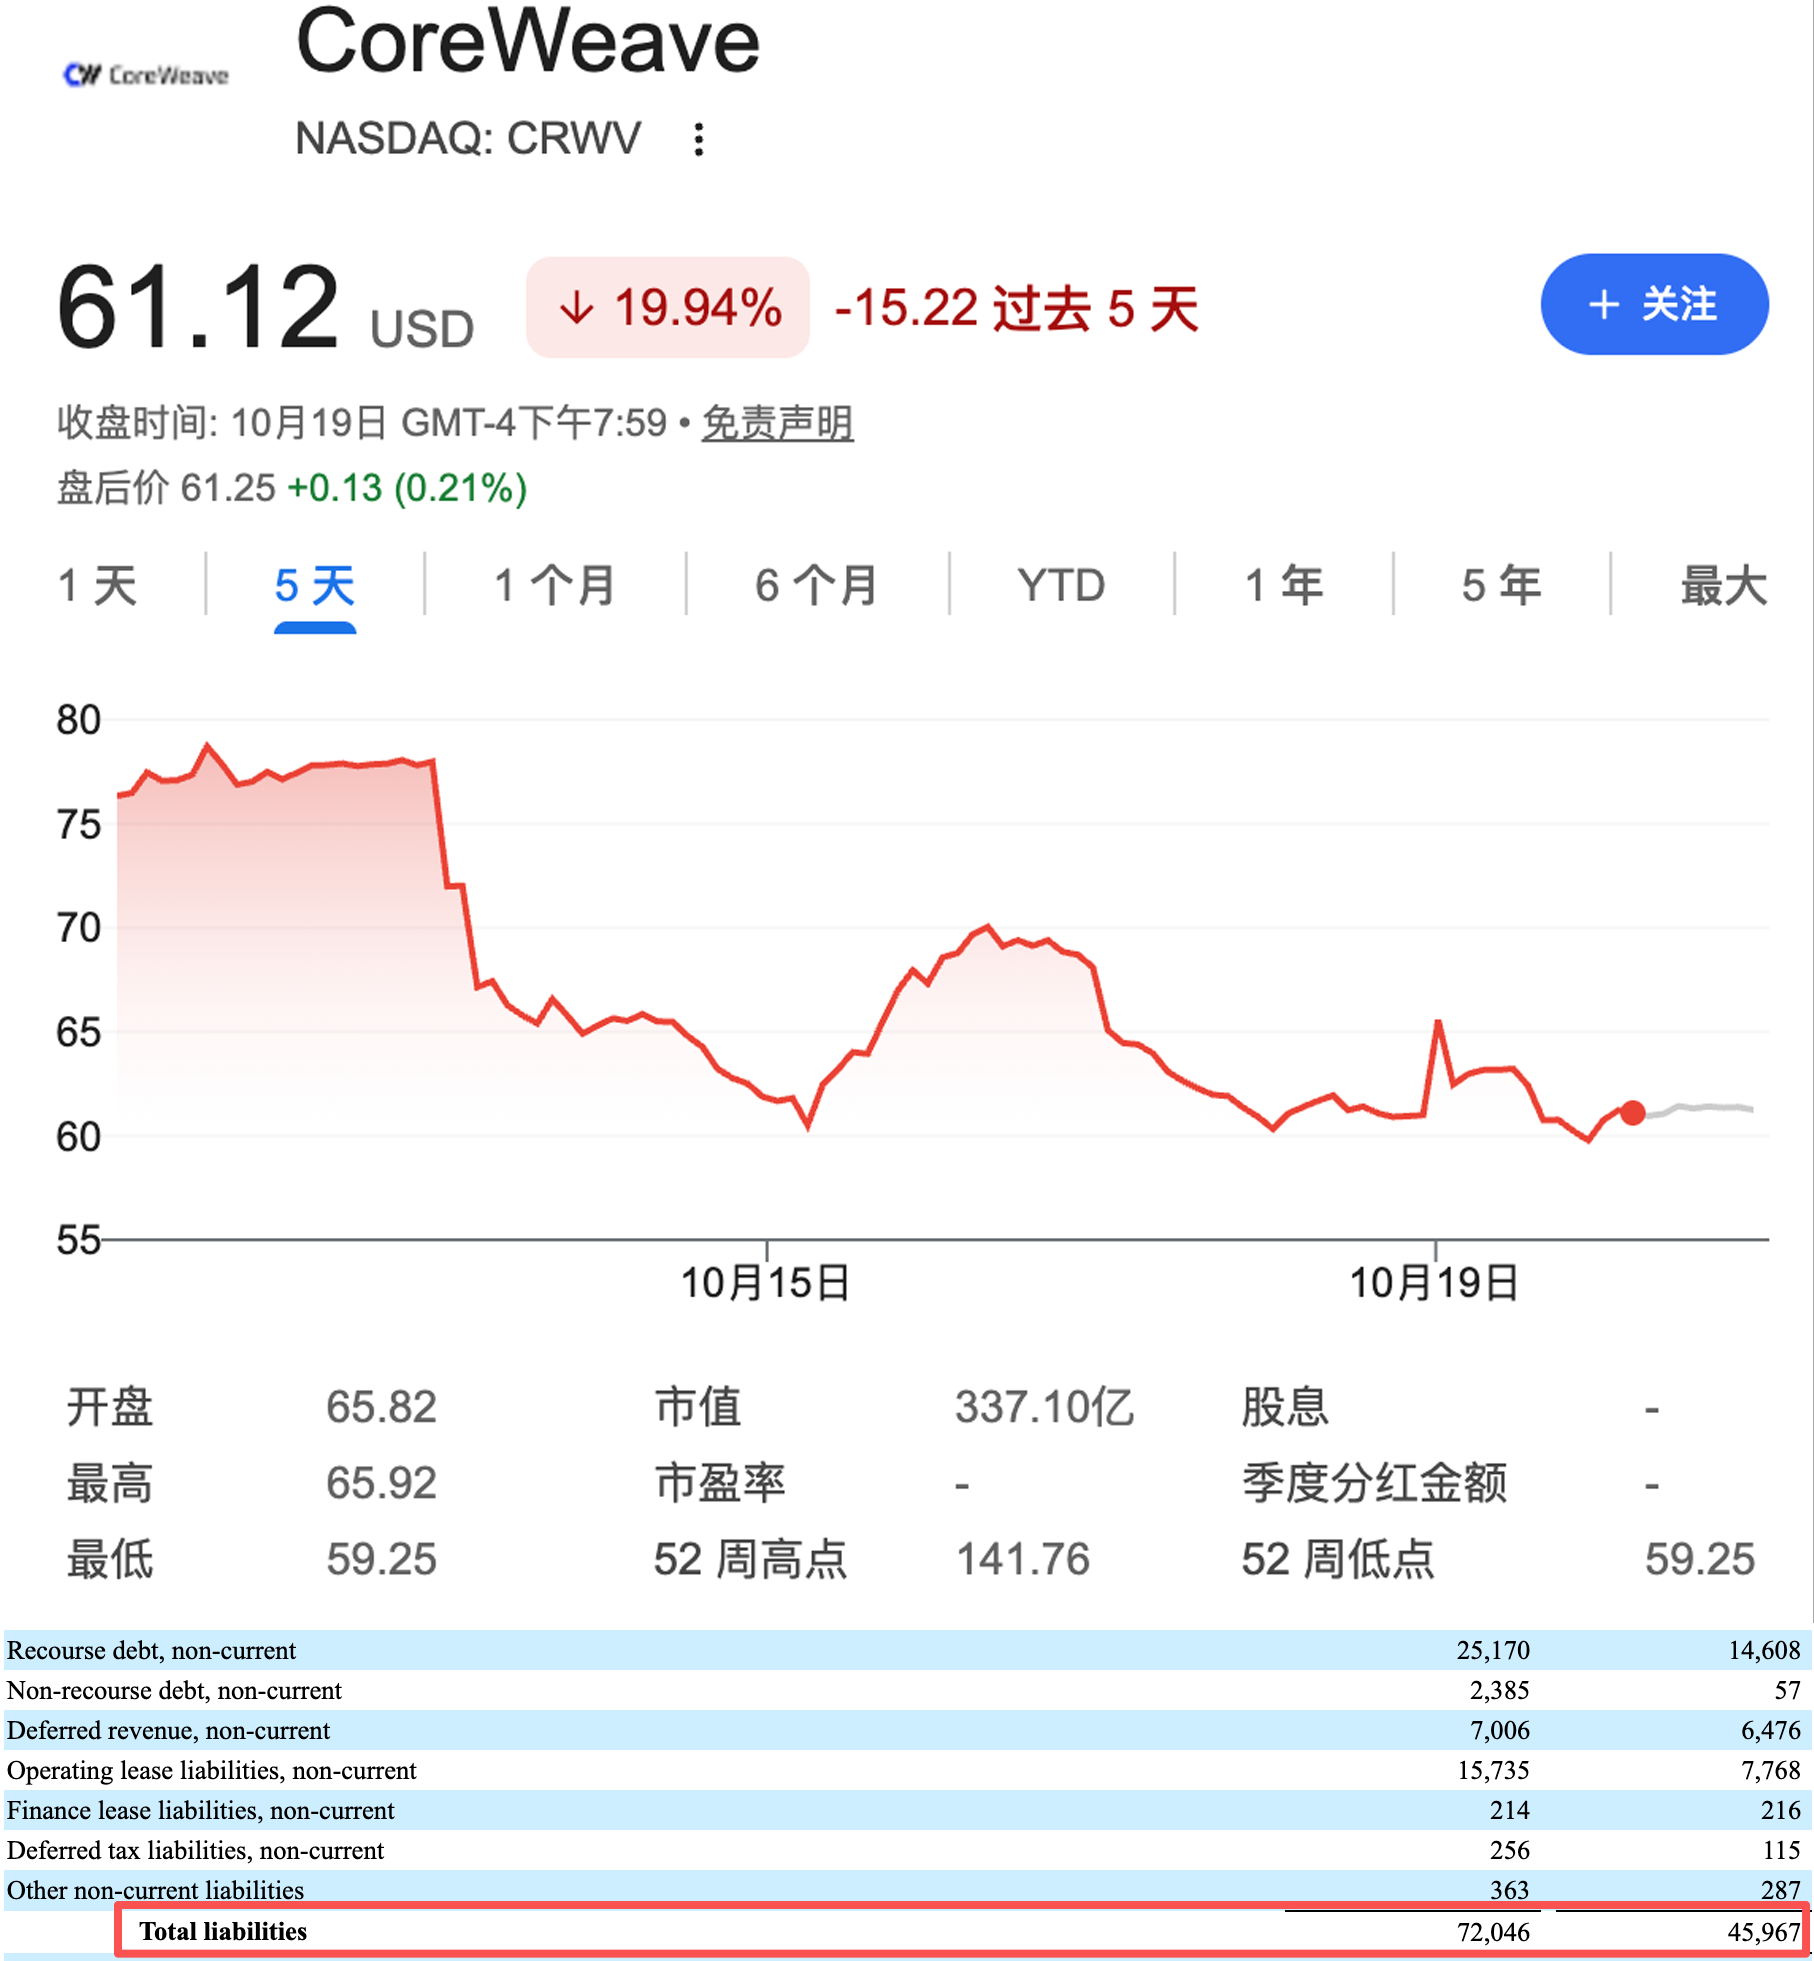Click the 关注 follow button
This screenshot has width=1814, height=1961.
pos(1654,304)
